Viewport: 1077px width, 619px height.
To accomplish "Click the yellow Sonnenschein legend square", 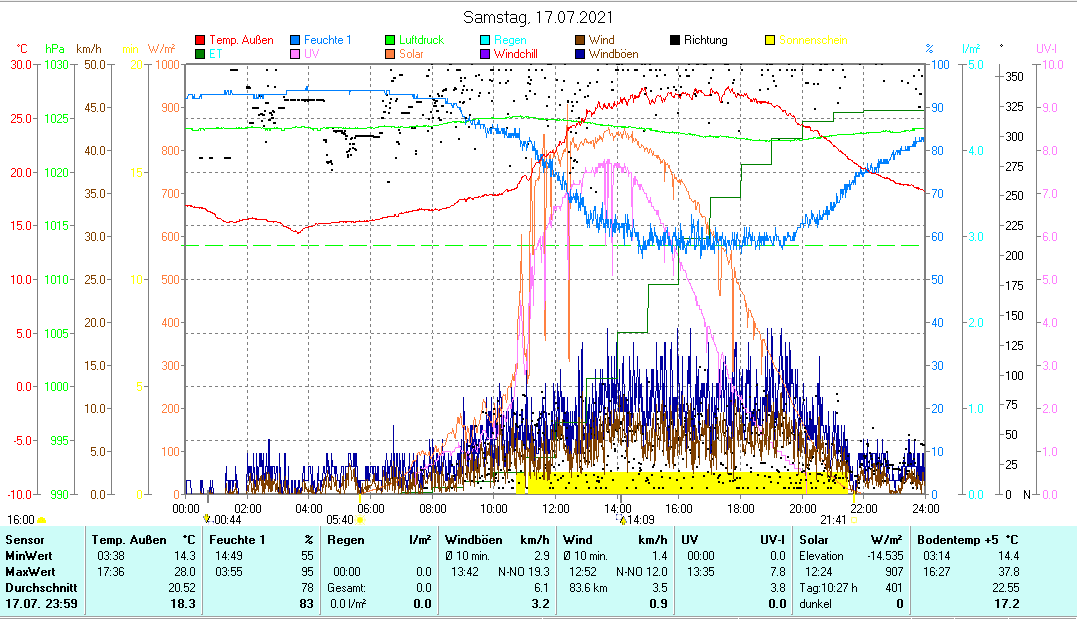I will coord(770,41).
